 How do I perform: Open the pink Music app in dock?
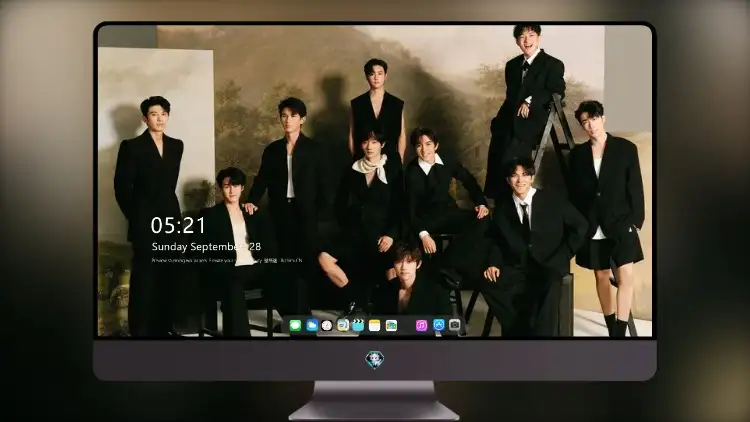coord(421,325)
